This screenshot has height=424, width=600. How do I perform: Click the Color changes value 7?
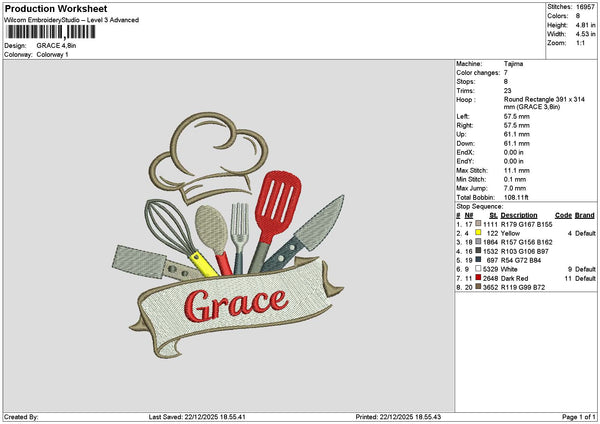(506, 73)
